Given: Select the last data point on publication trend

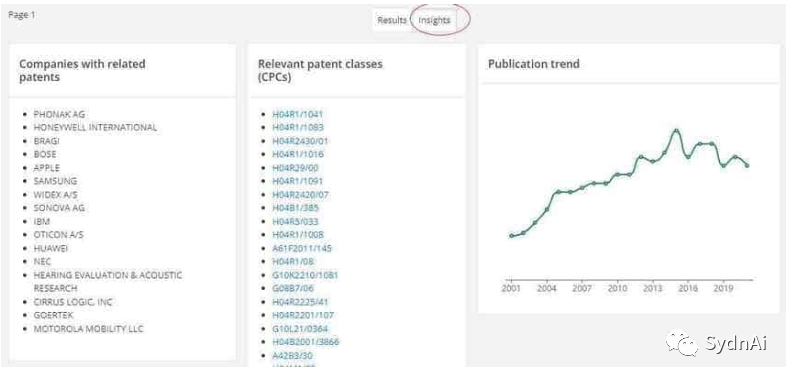Looking at the screenshot, I should [747, 166].
